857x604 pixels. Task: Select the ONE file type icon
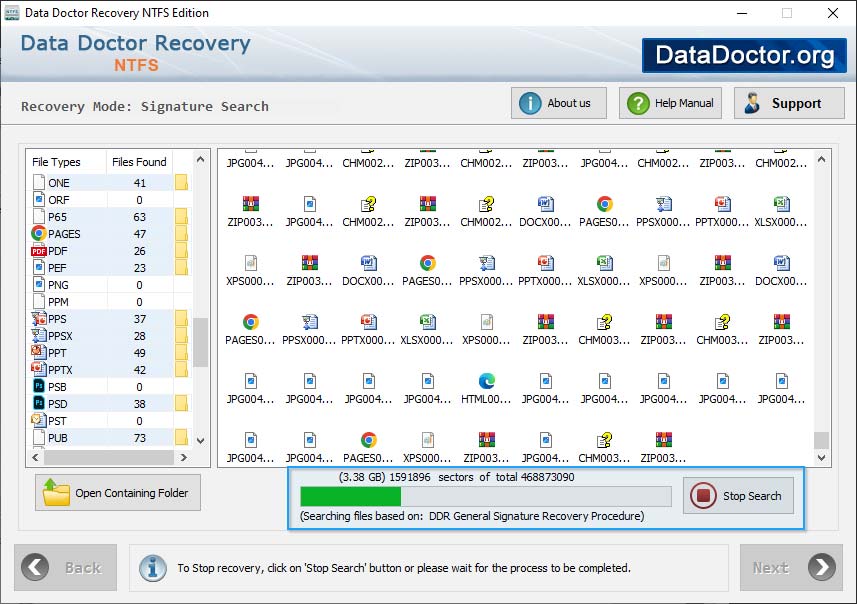coord(39,183)
